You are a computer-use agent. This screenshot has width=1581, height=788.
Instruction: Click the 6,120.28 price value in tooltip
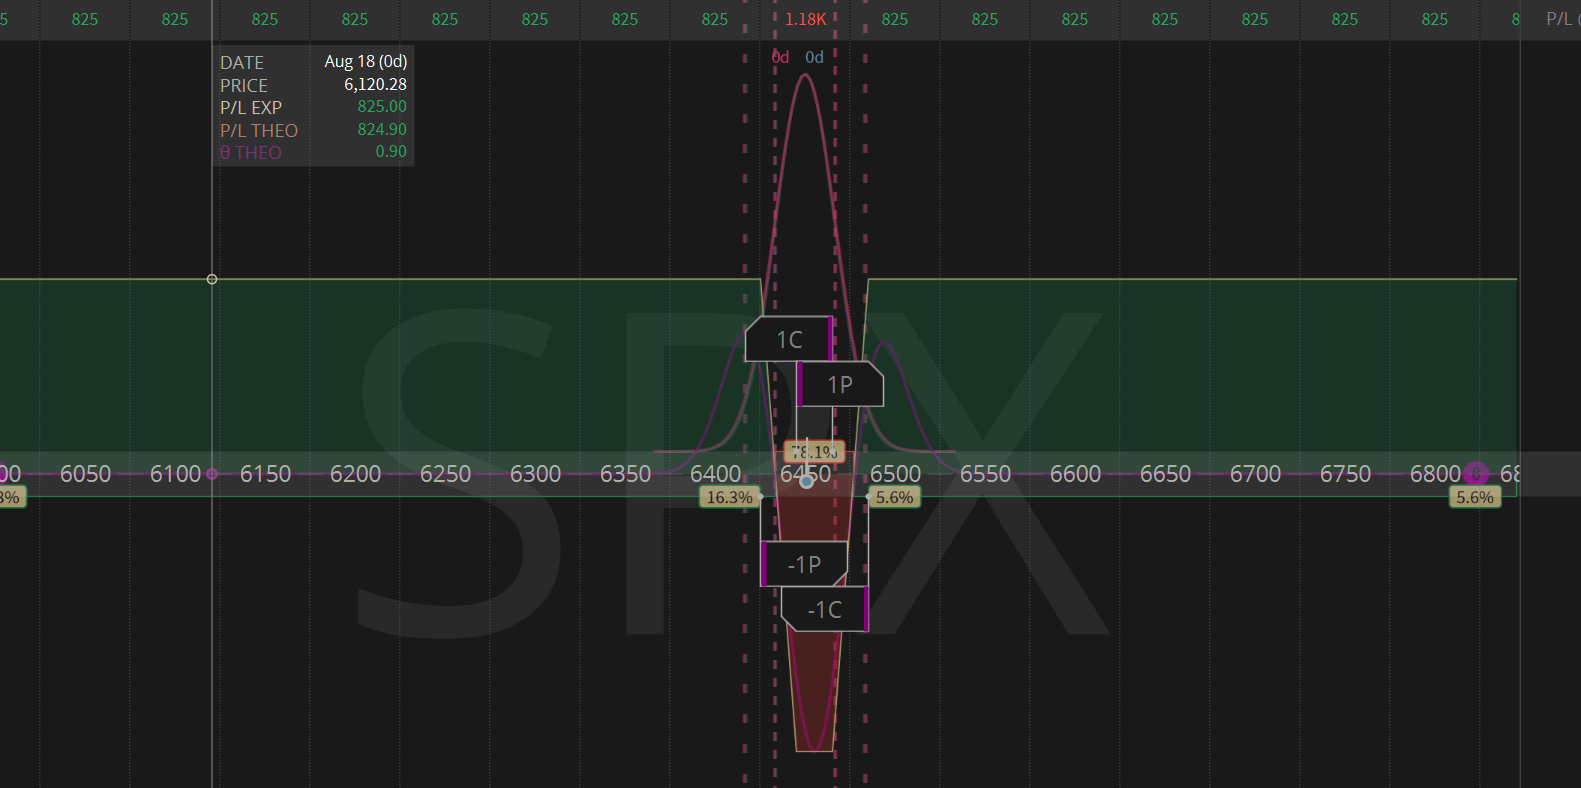[375, 84]
